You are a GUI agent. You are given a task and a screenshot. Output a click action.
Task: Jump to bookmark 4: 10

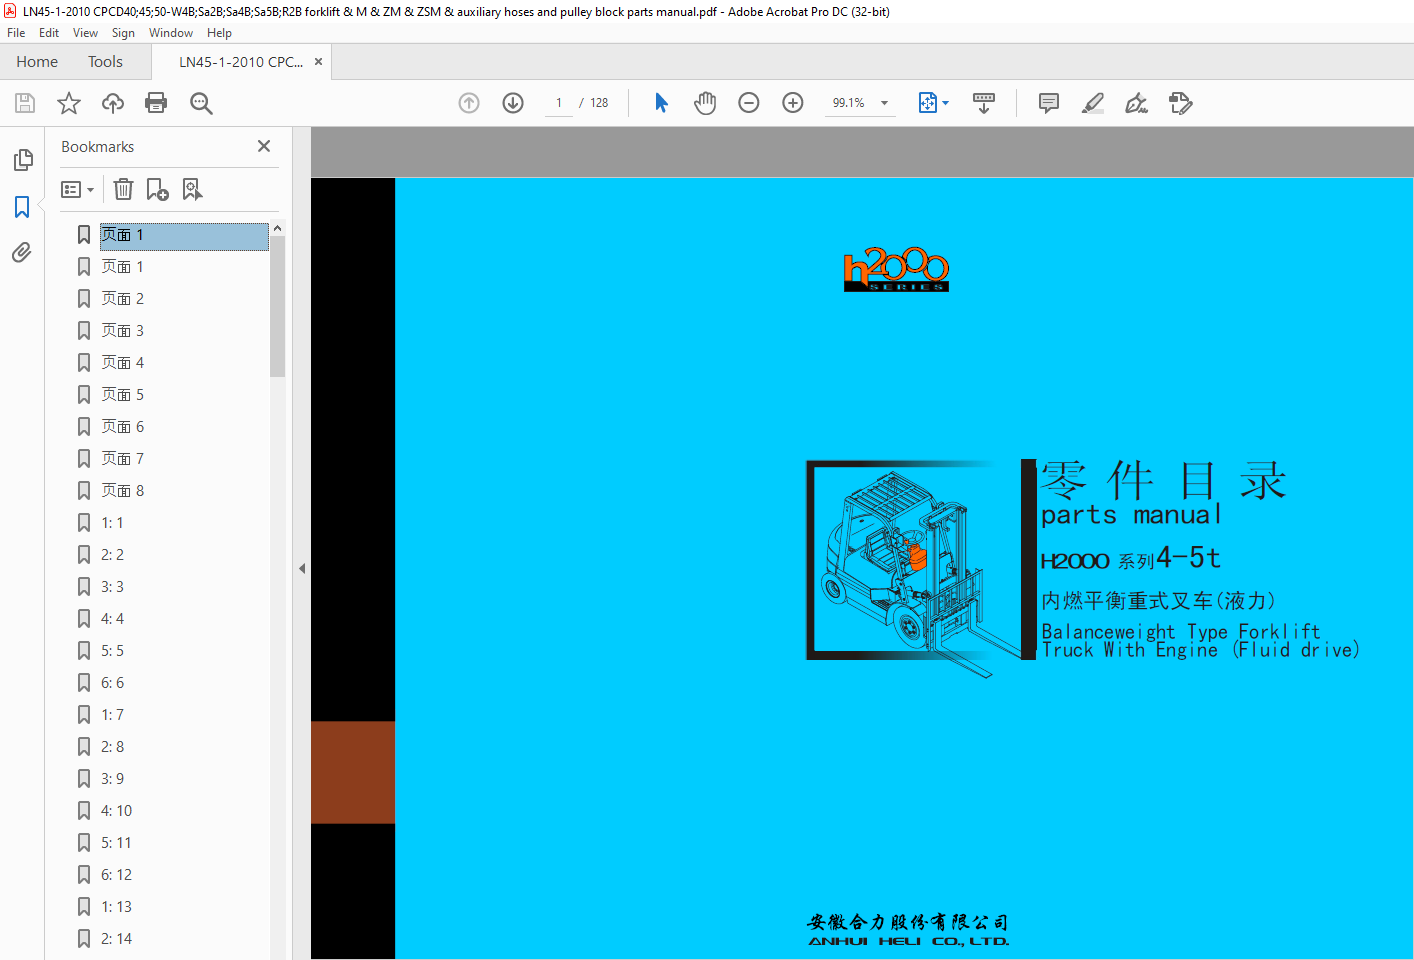pos(116,811)
